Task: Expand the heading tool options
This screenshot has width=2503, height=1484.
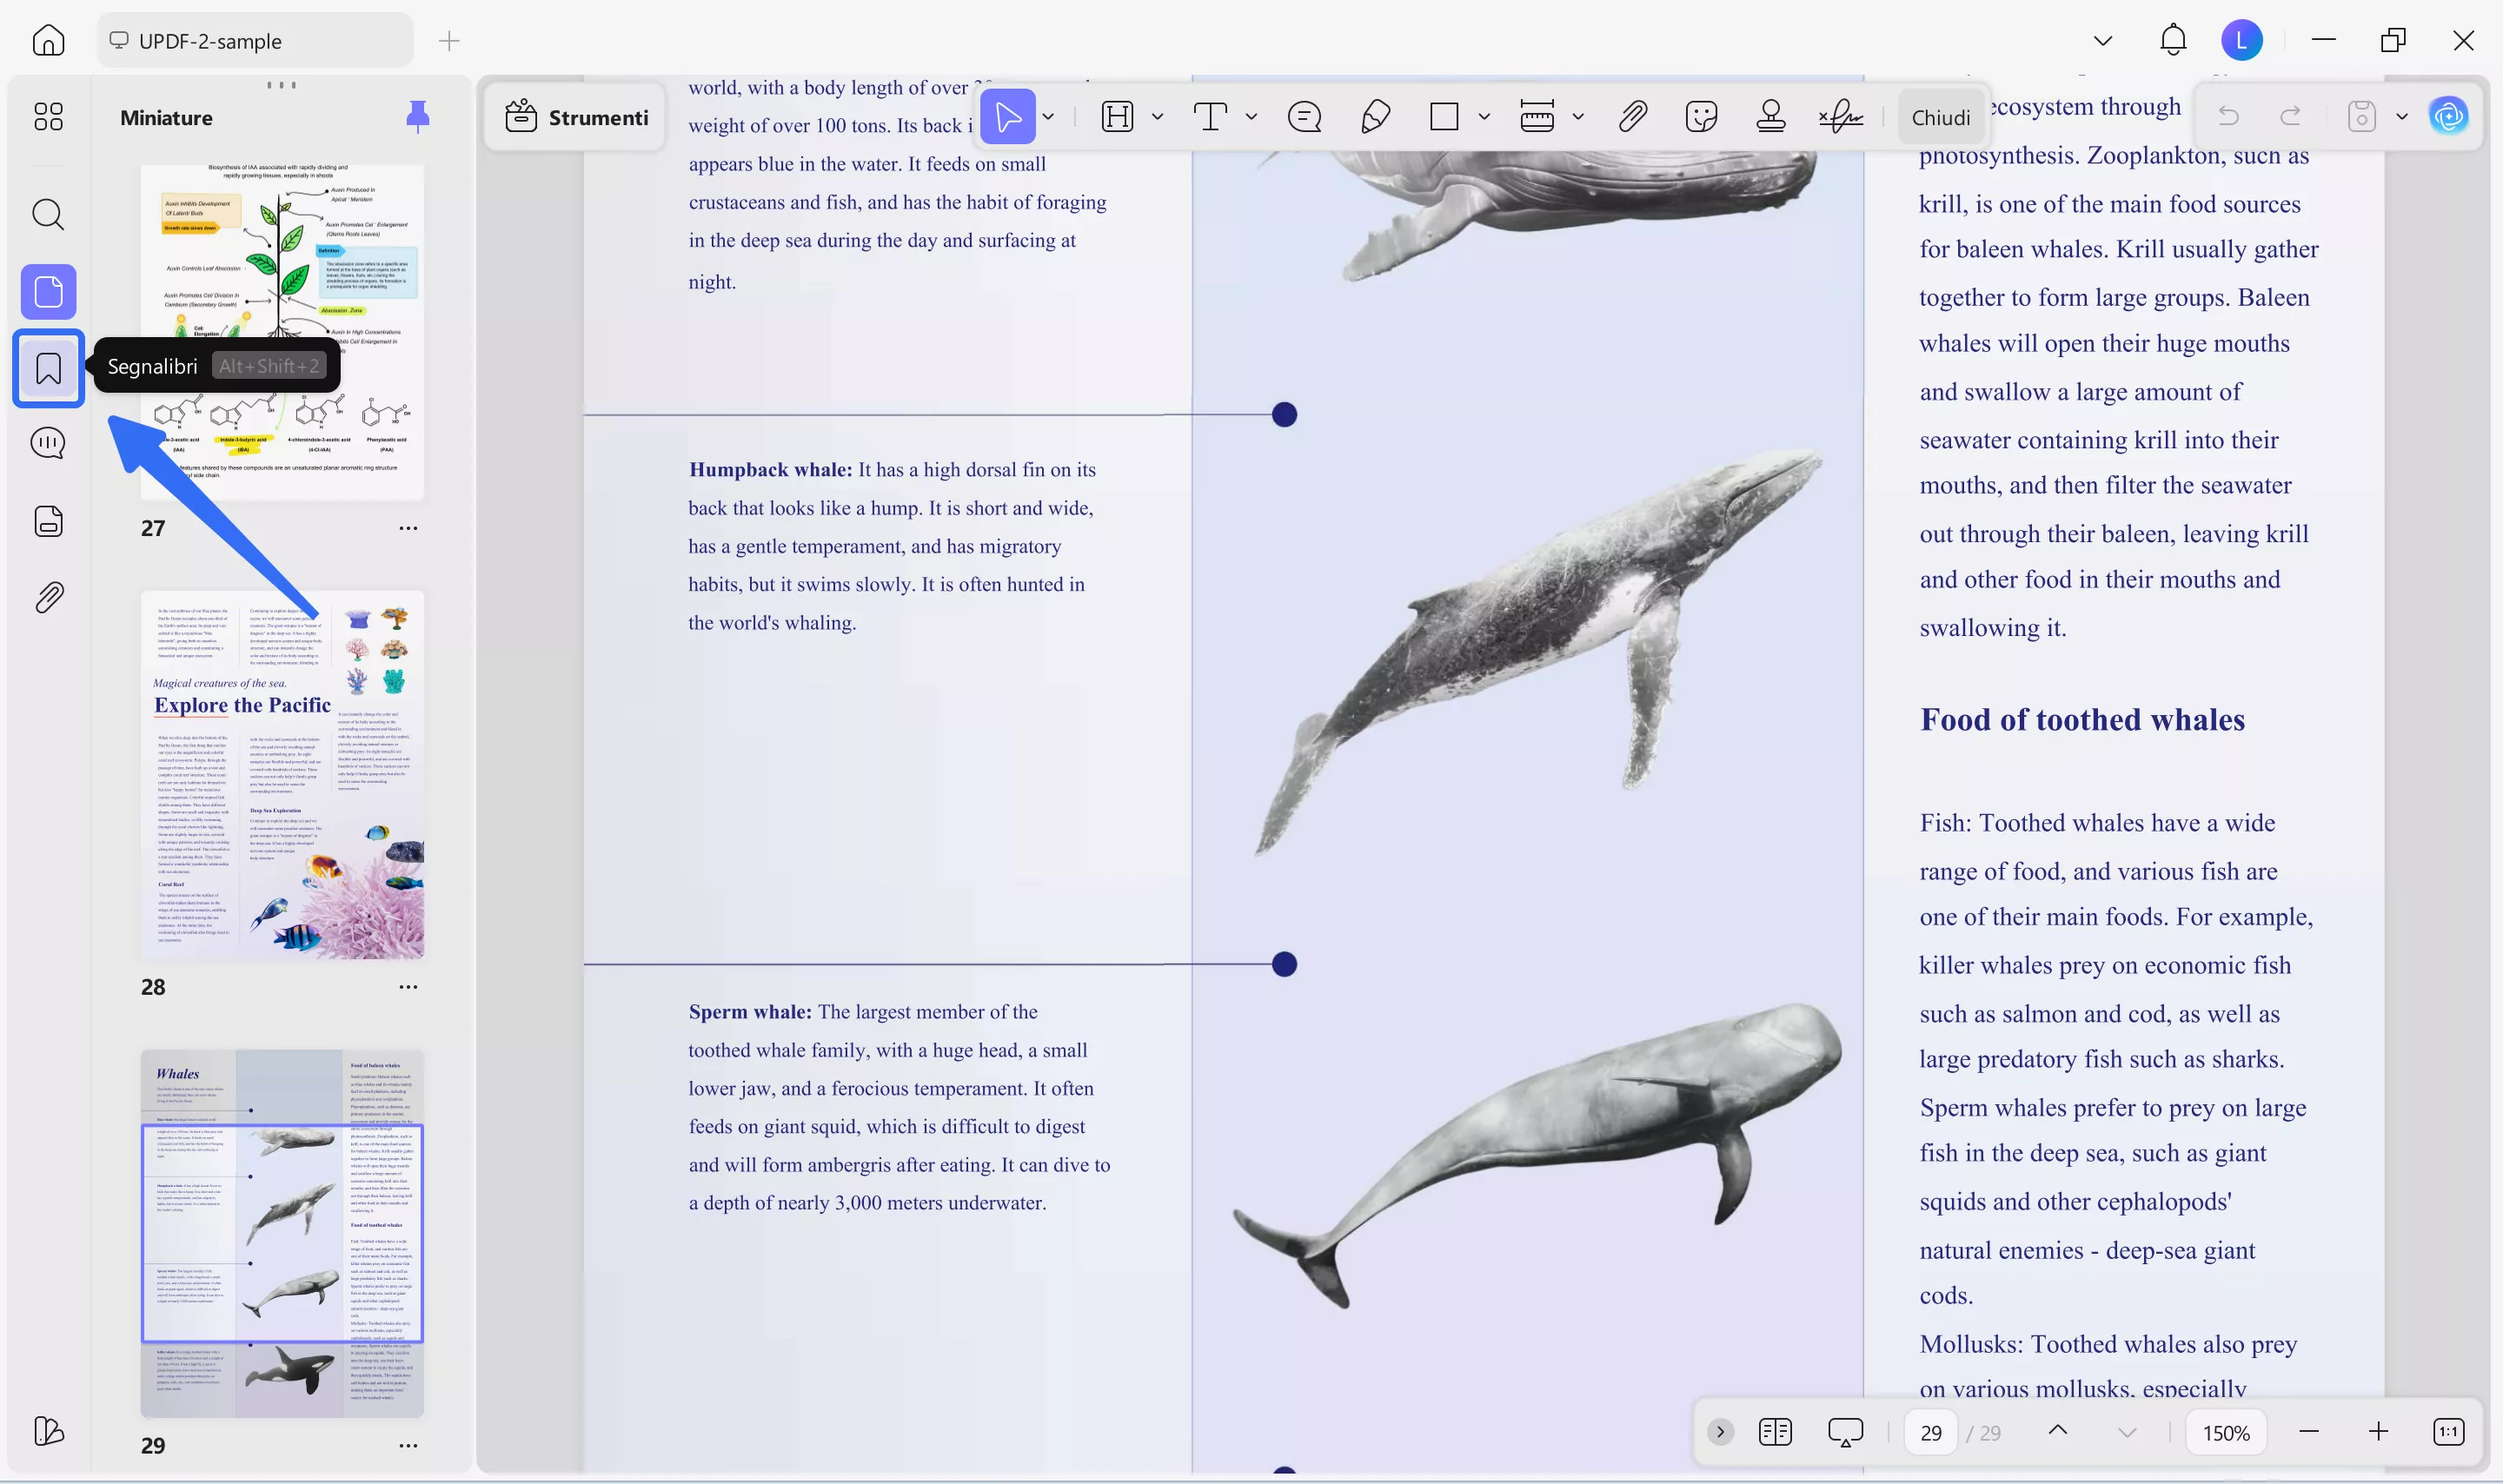Action: click(x=1157, y=116)
